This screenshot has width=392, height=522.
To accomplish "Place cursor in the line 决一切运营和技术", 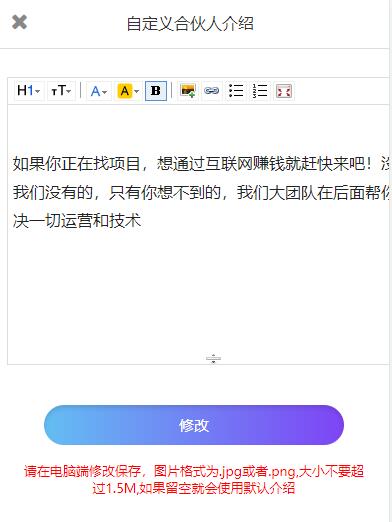I will click(x=77, y=221).
